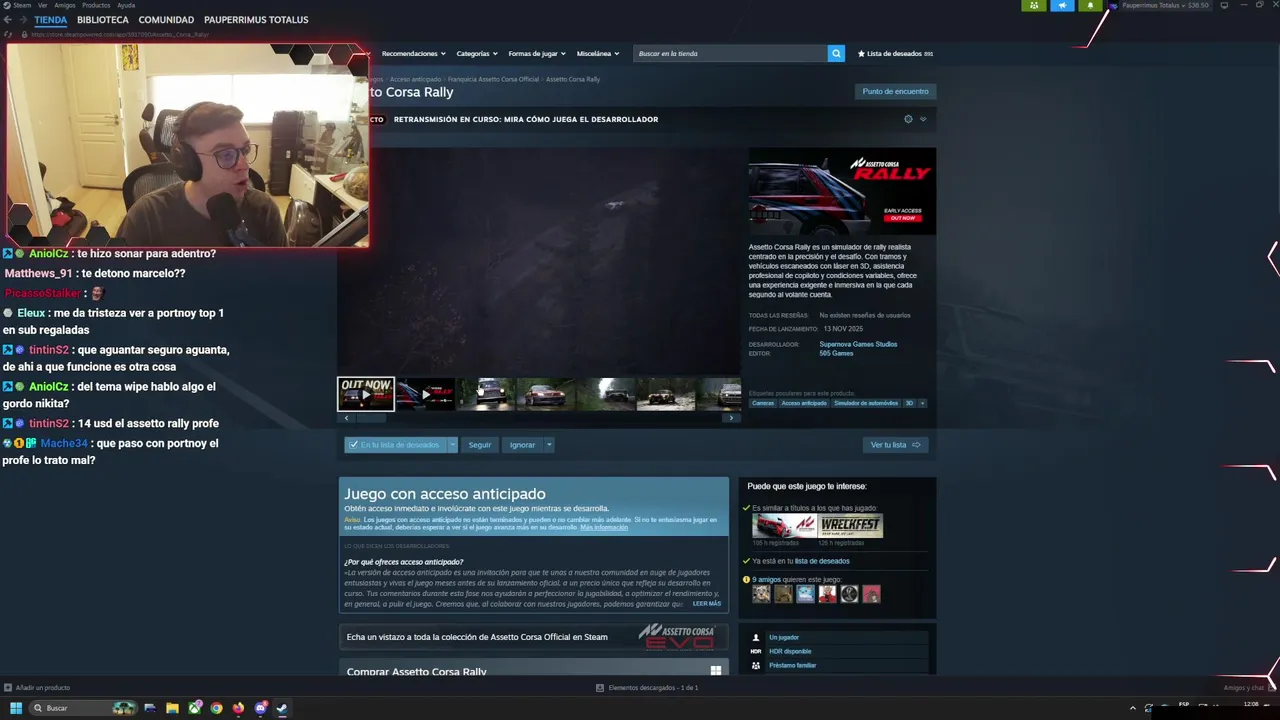Open the 'Formas de jugar' dropdown

coord(537,53)
